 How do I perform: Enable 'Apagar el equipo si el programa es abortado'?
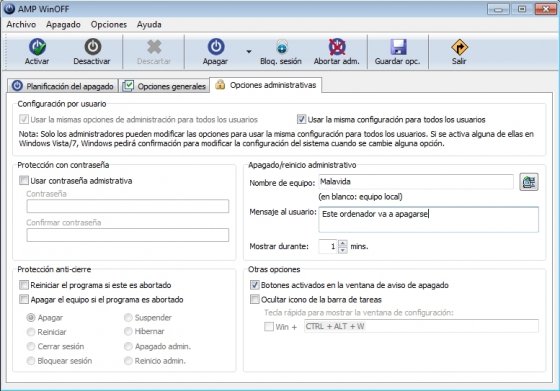[24, 299]
